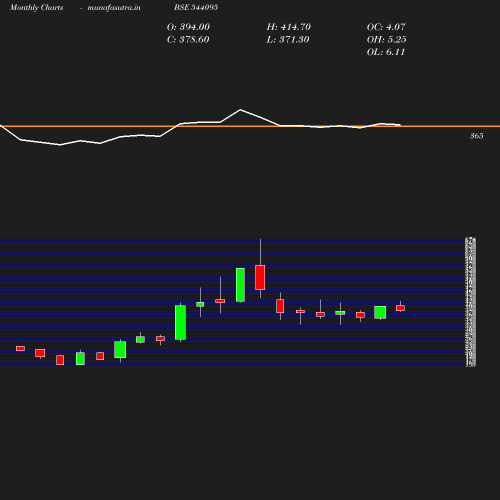This screenshot has height=500, width=500.
Task: Click the first red candlestick on the left
Action: coord(20,348)
